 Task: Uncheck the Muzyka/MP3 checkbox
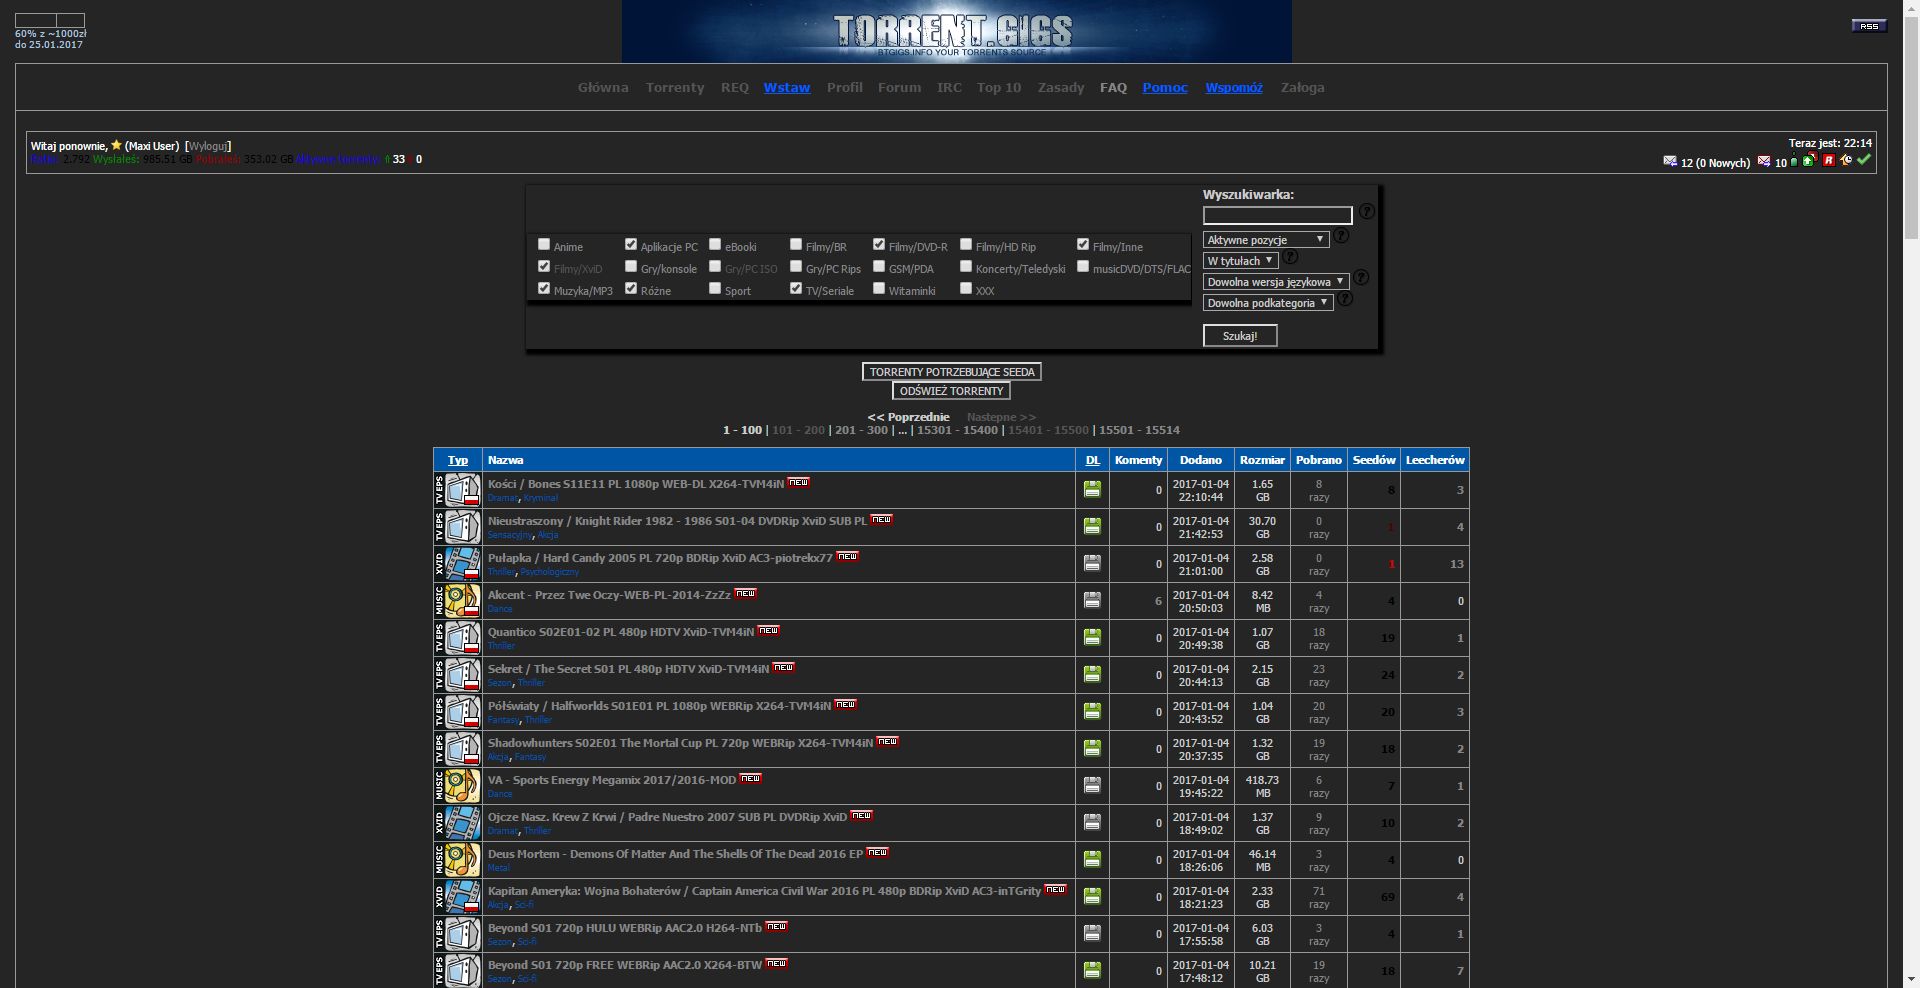coord(544,288)
